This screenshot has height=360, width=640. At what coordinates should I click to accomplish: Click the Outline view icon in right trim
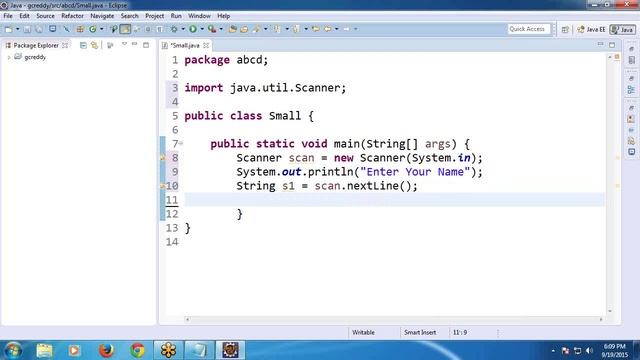point(631,90)
